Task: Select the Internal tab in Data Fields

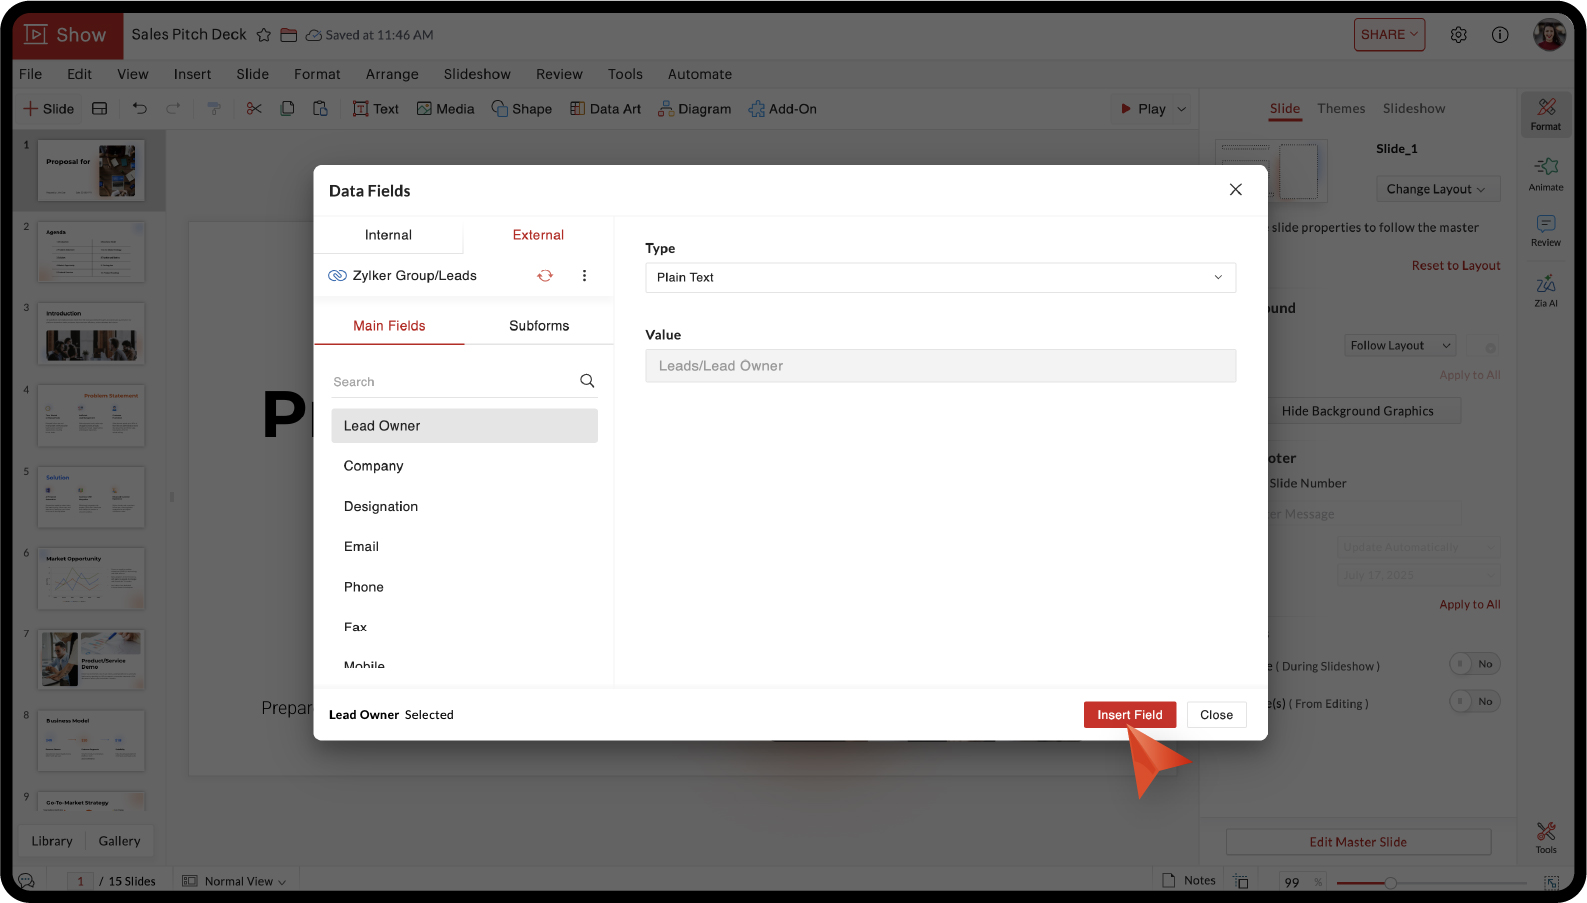Action: 388,235
